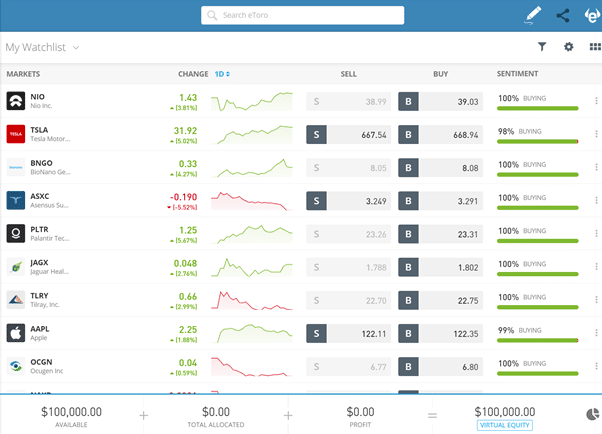Open the filter funnel icon
This screenshot has height=434, width=602.
(x=542, y=47)
